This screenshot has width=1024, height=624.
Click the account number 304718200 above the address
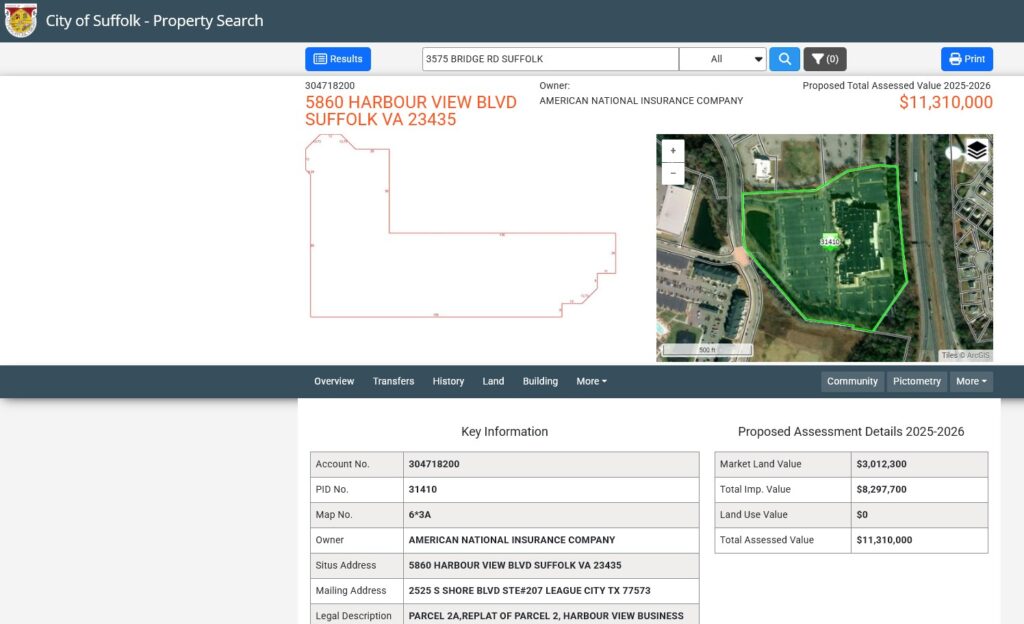click(x=330, y=86)
